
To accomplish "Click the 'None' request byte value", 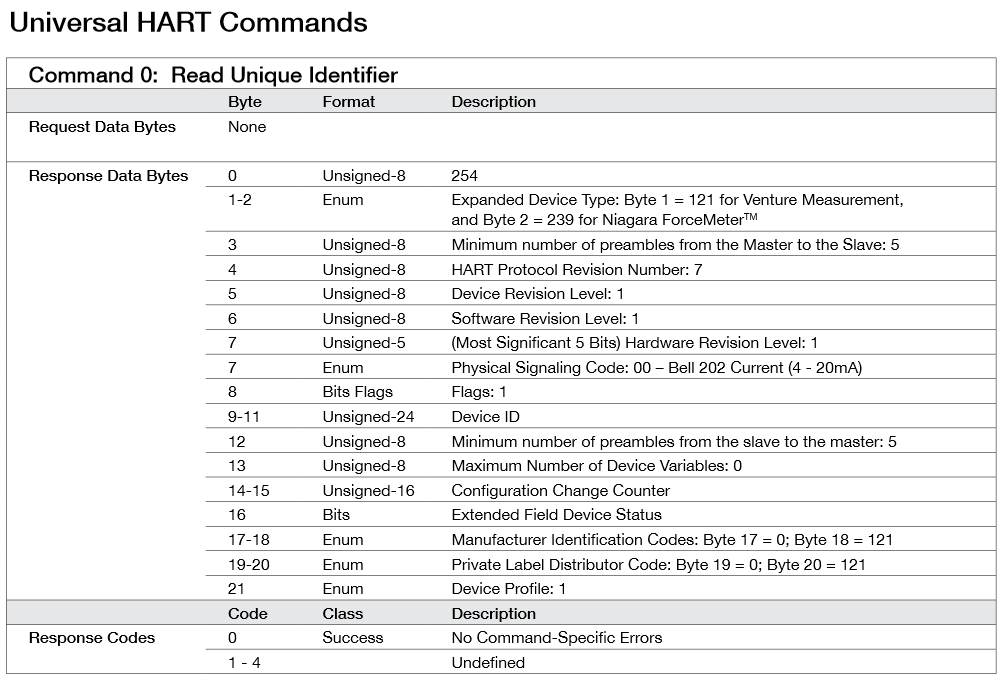I will click(x=247, y=127).
